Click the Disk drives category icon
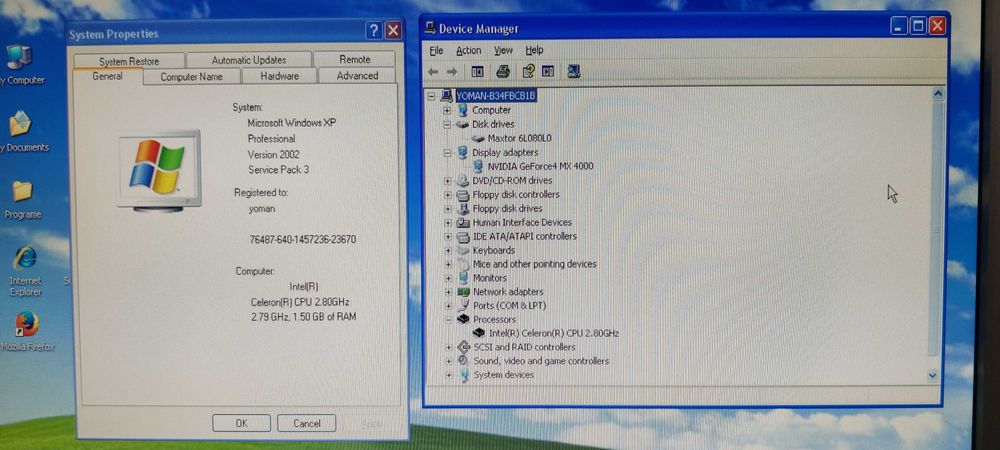This screenshot has height=450, width=1000. pos(463,124)
